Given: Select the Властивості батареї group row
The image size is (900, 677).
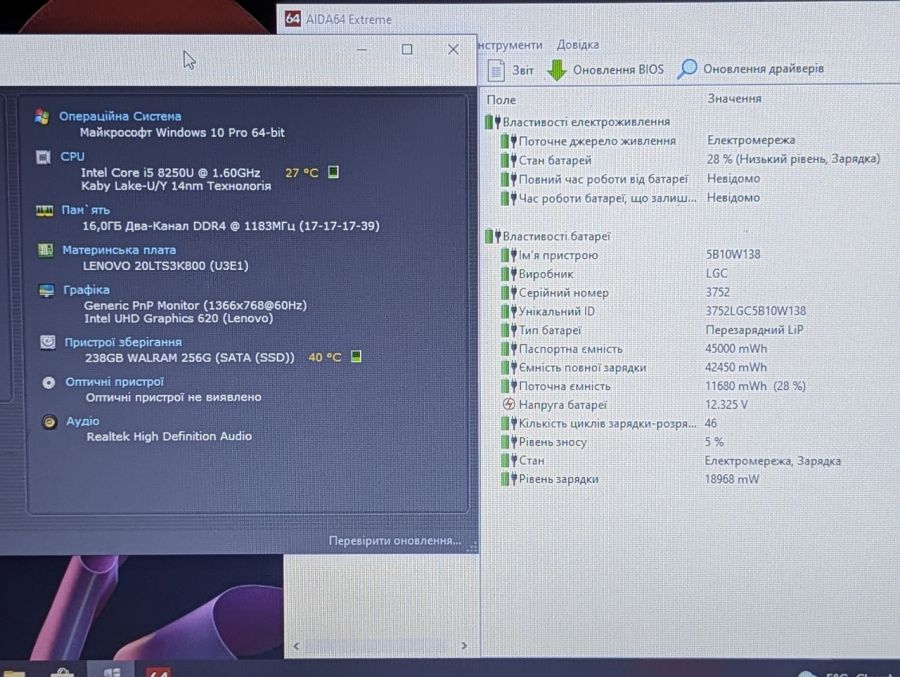Looking at the screenshot, I should click(548, 236).
